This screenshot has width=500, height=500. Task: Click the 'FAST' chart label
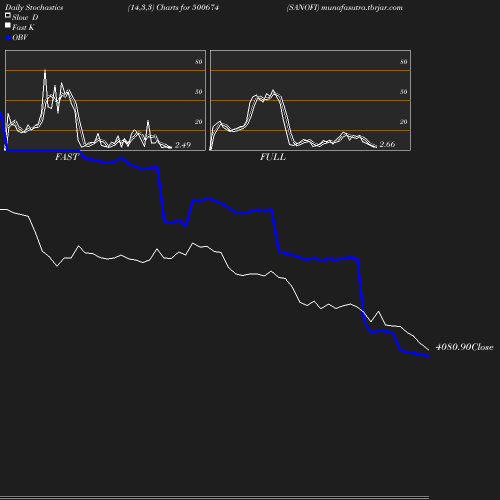[x=67, y=157]
